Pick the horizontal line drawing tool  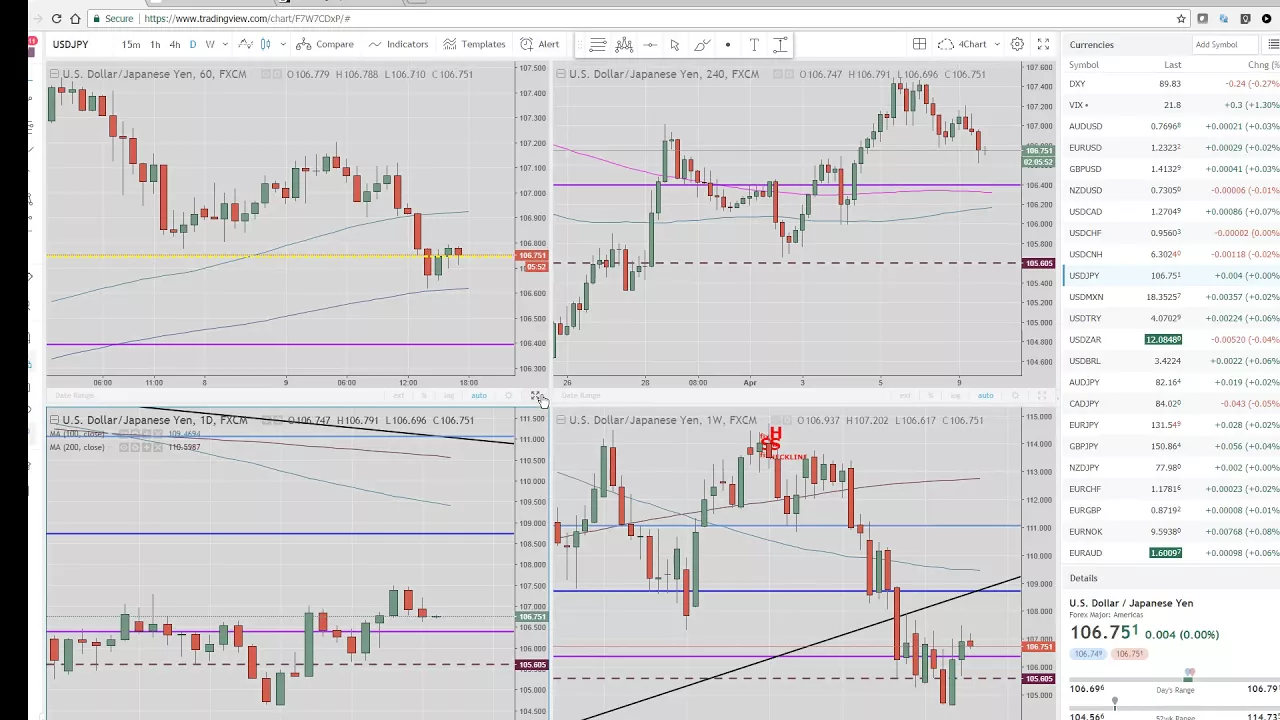click(x=650, y=44)
